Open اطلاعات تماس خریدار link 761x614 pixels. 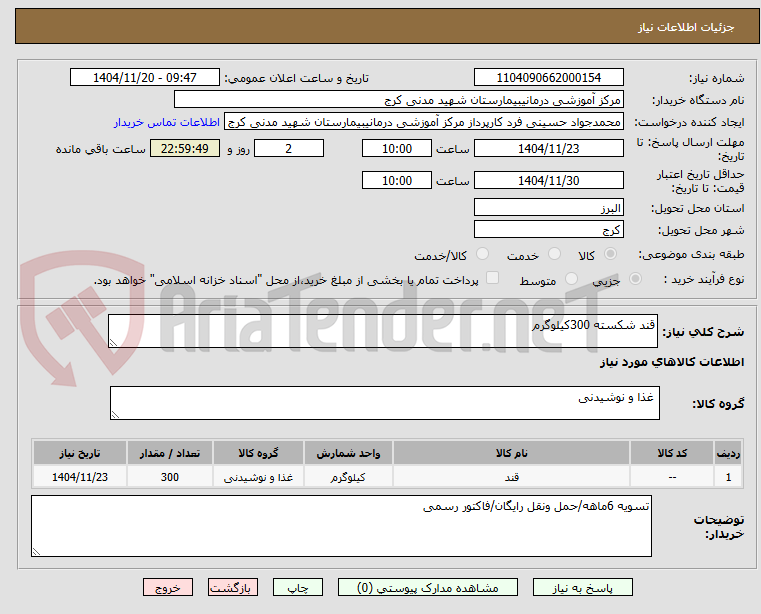[166, 122]
